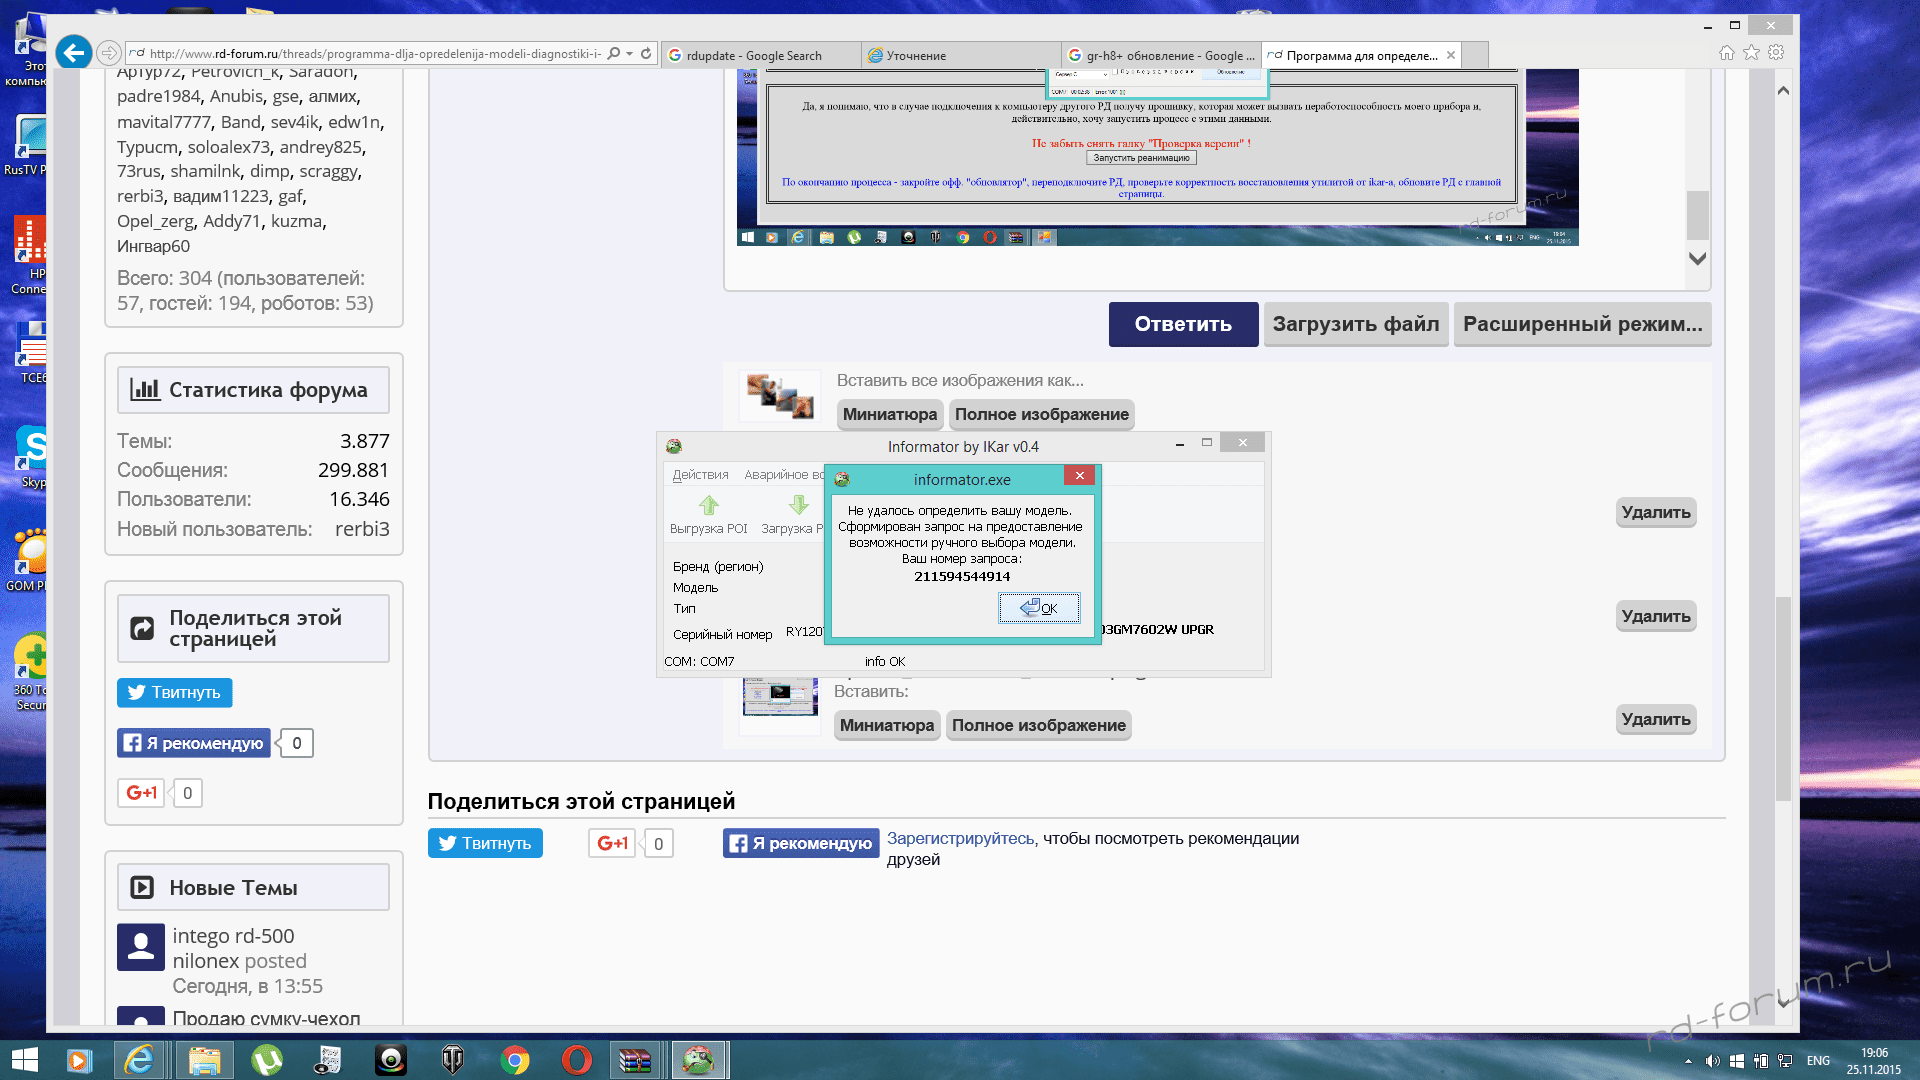Launch uTorrent from the taskbar
The image size is (1920, 1080).
[x=267, y=1060]
